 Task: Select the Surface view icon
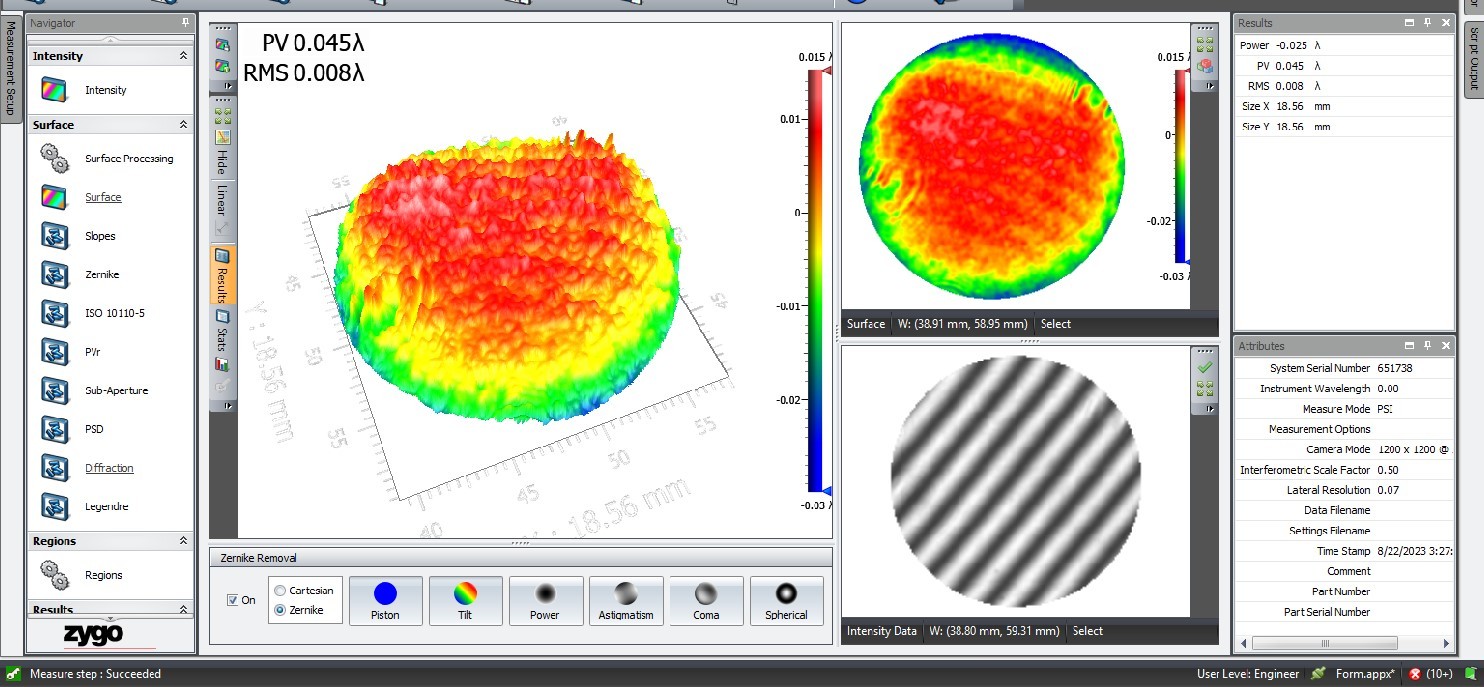coord(54,197)
